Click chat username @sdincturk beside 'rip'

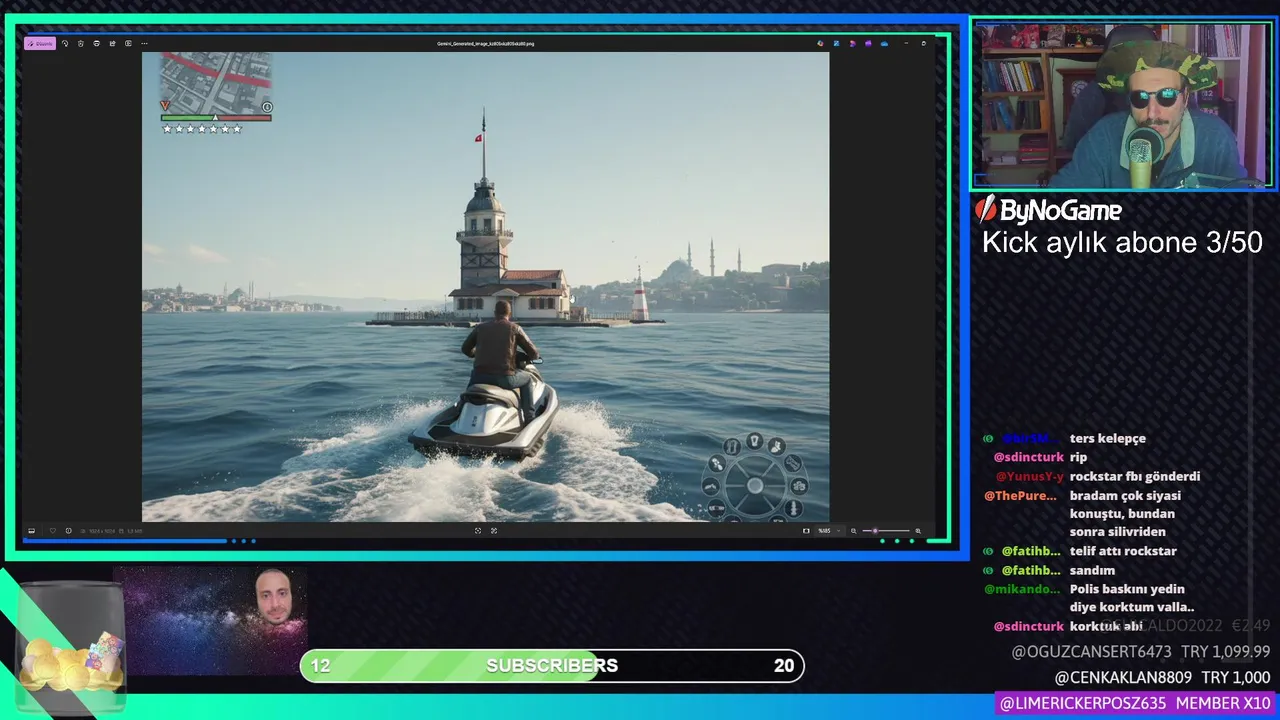point(1029,457)
